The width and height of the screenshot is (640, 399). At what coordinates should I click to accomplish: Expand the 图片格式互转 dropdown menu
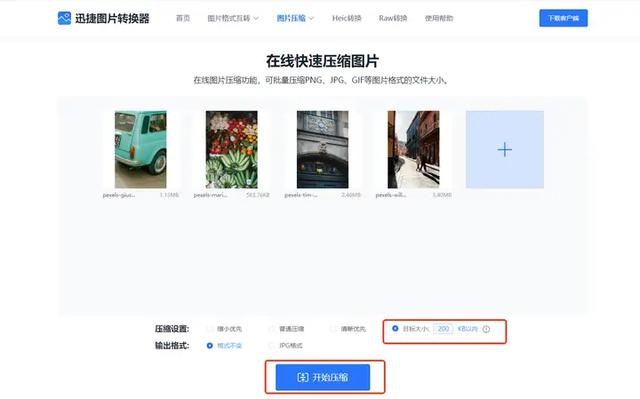pos(233,18)
